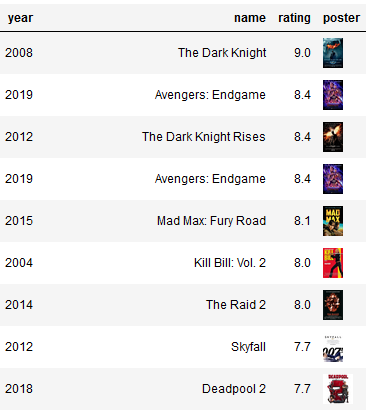Select The Dark Knight movie title

[x=222, y=53]
